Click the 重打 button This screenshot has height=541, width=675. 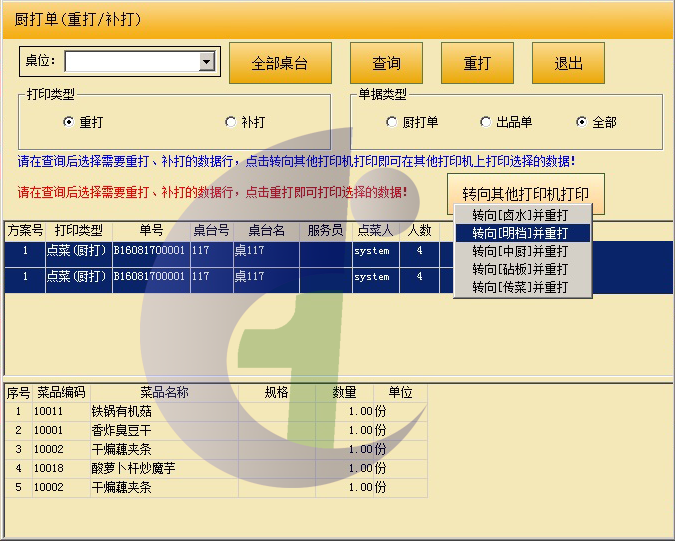pyautogui.click(x=477, y=63)
